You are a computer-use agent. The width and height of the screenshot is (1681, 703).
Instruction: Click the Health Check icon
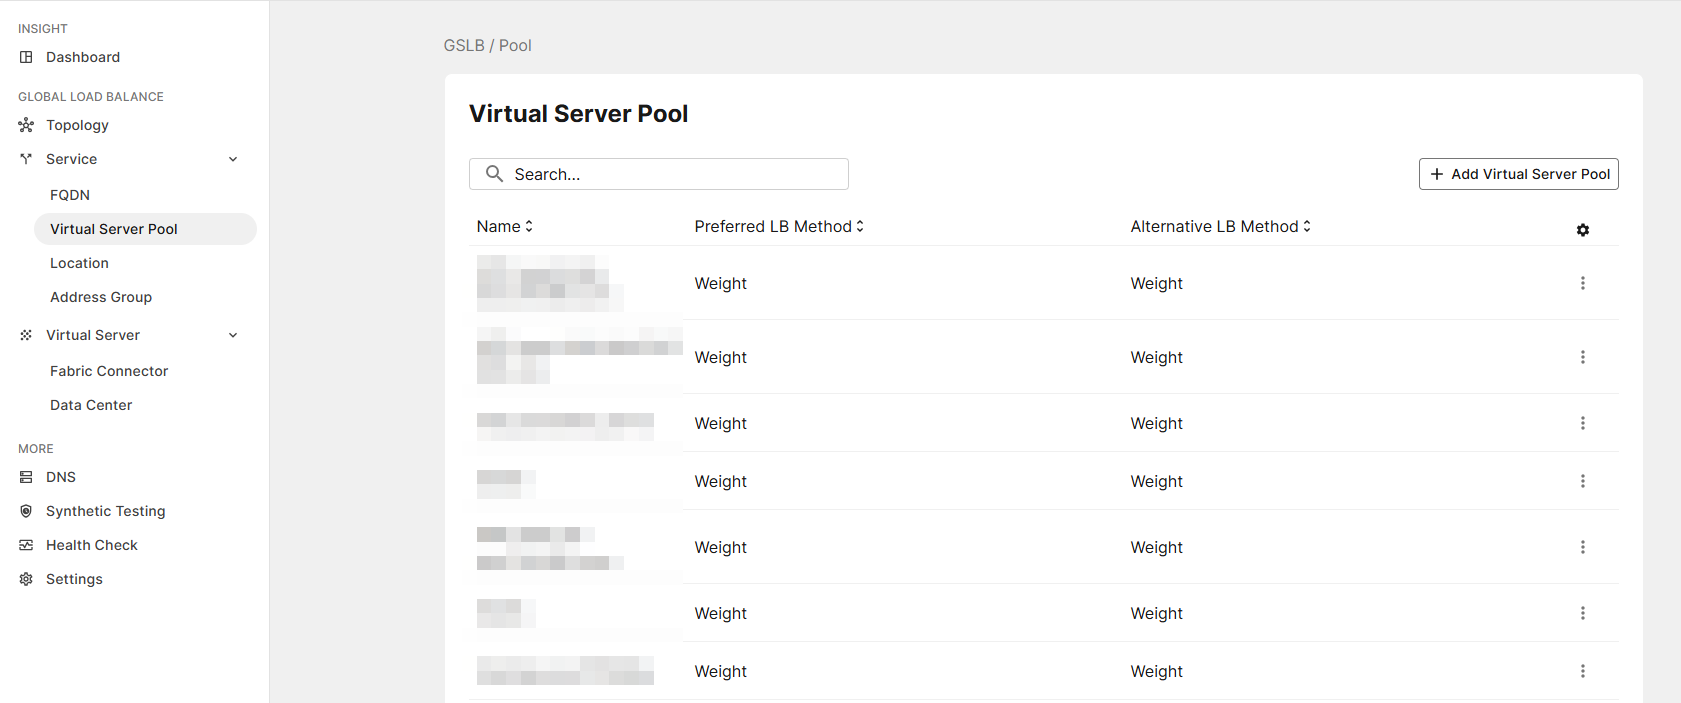[x=26, y=545]
